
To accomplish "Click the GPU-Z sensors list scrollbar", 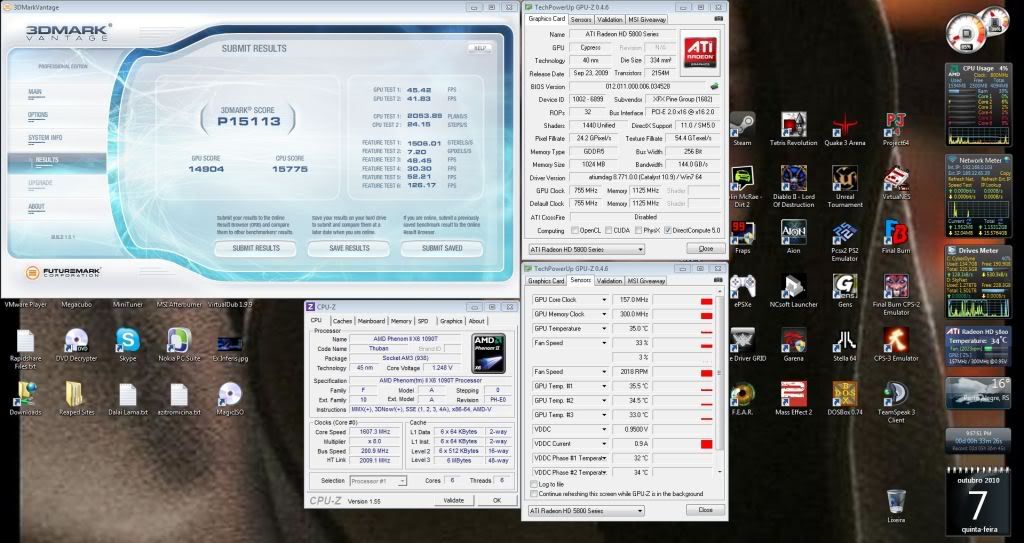I will pos(720,380).
